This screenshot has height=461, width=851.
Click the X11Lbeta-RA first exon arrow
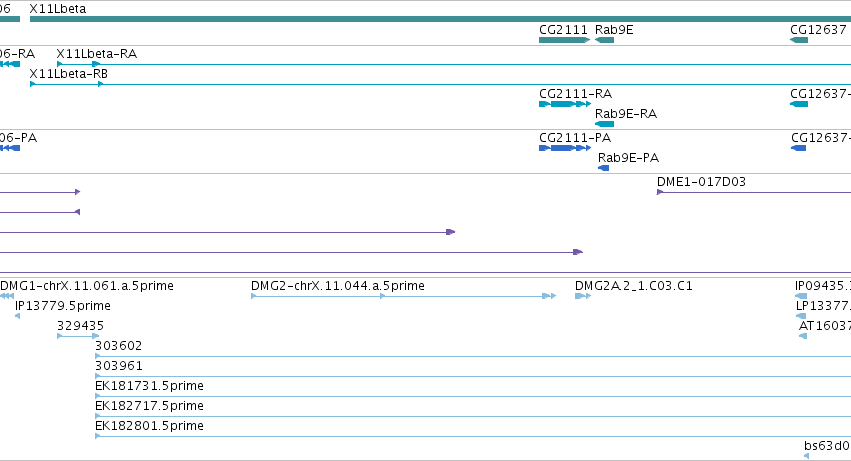click(60, 64)
